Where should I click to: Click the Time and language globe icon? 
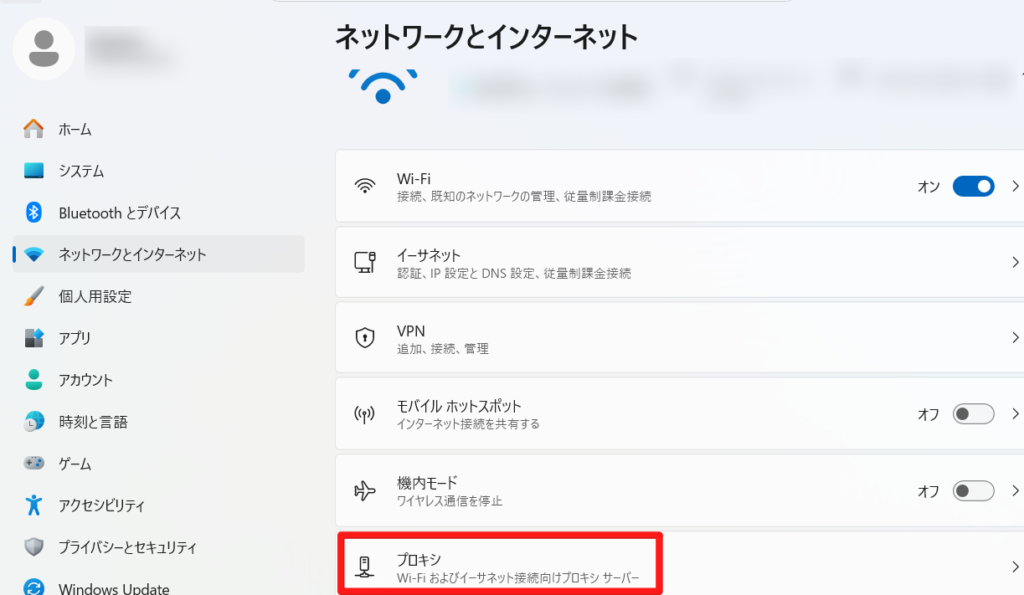click(33, 421)
